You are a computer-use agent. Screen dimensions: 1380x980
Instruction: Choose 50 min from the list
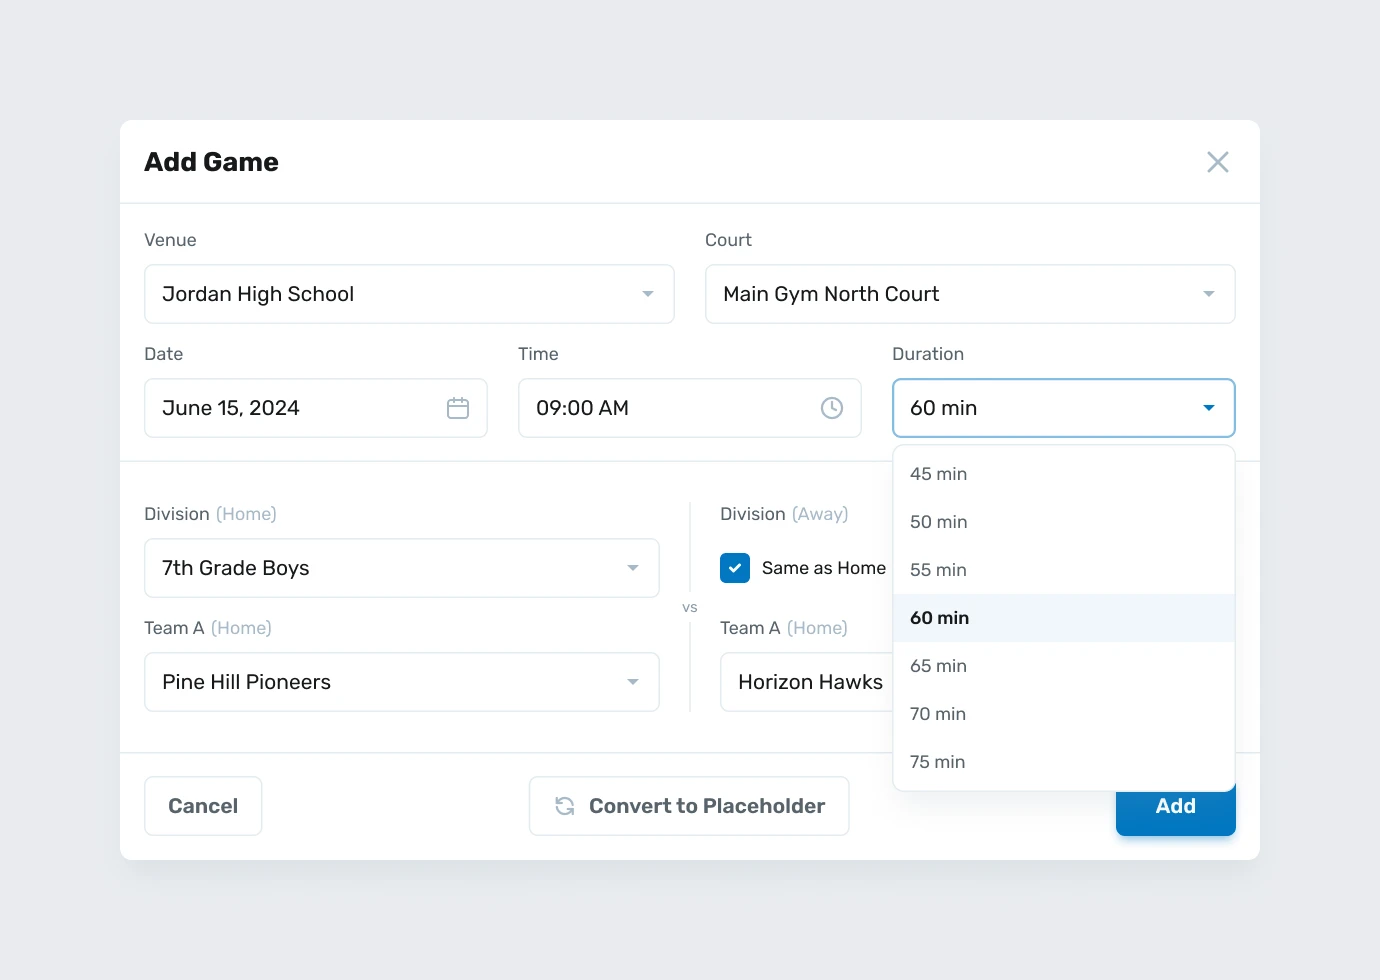[x=938, y=522]
